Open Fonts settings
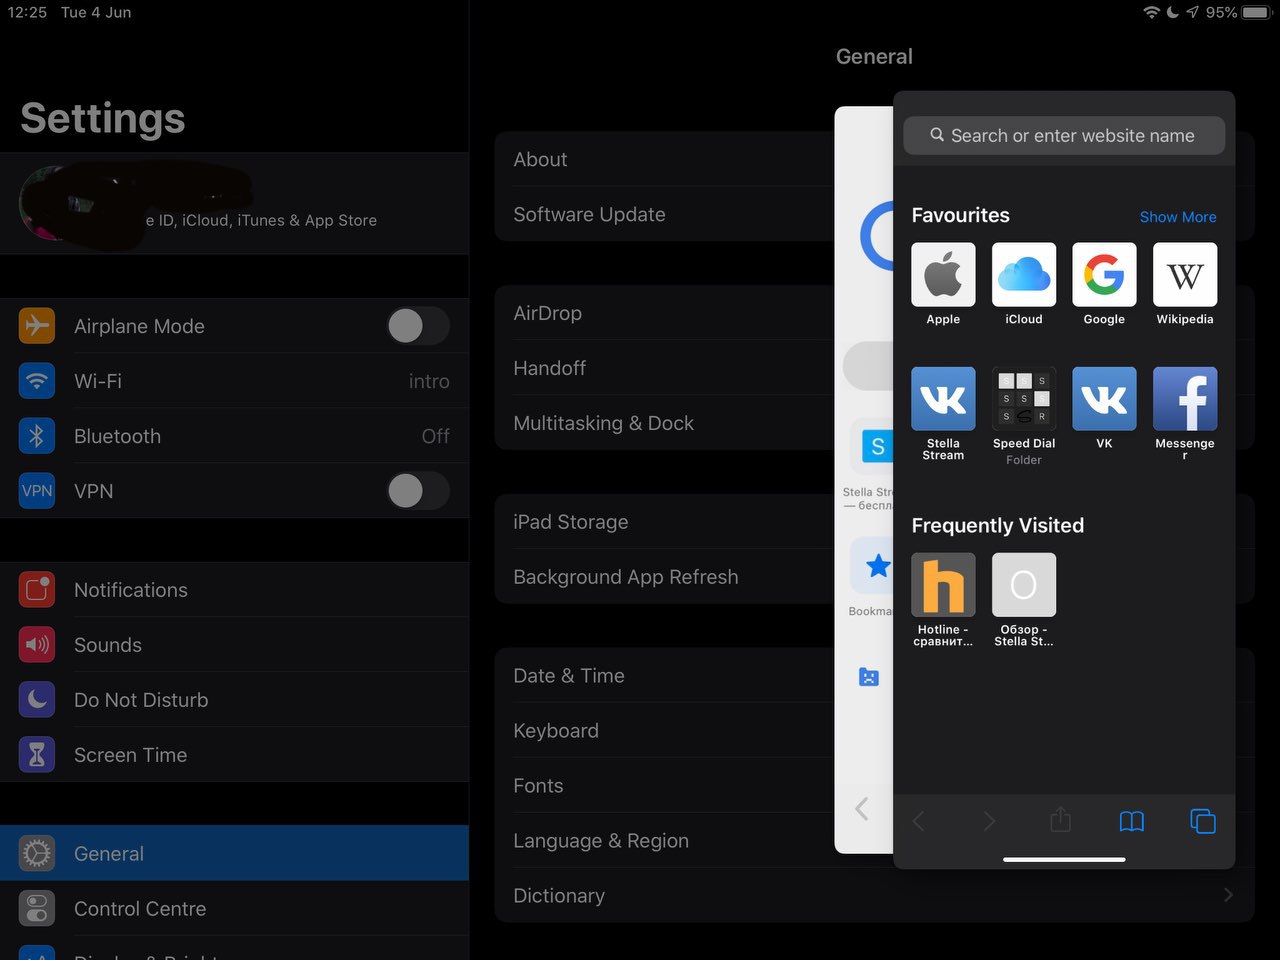This screenshot has height=960, width=1280. pyautogui.click(x=664, y=786)
